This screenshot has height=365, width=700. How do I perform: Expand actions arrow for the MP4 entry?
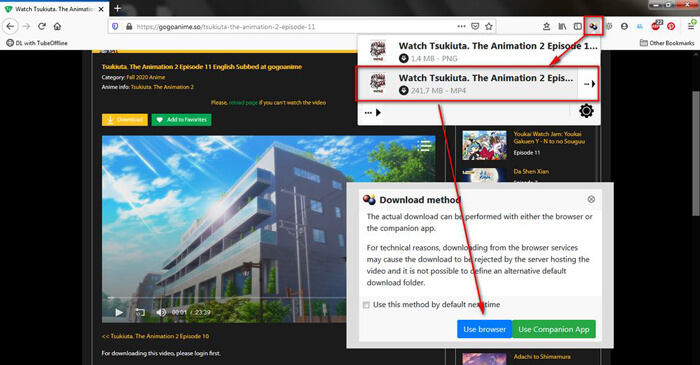click(589, 84)
